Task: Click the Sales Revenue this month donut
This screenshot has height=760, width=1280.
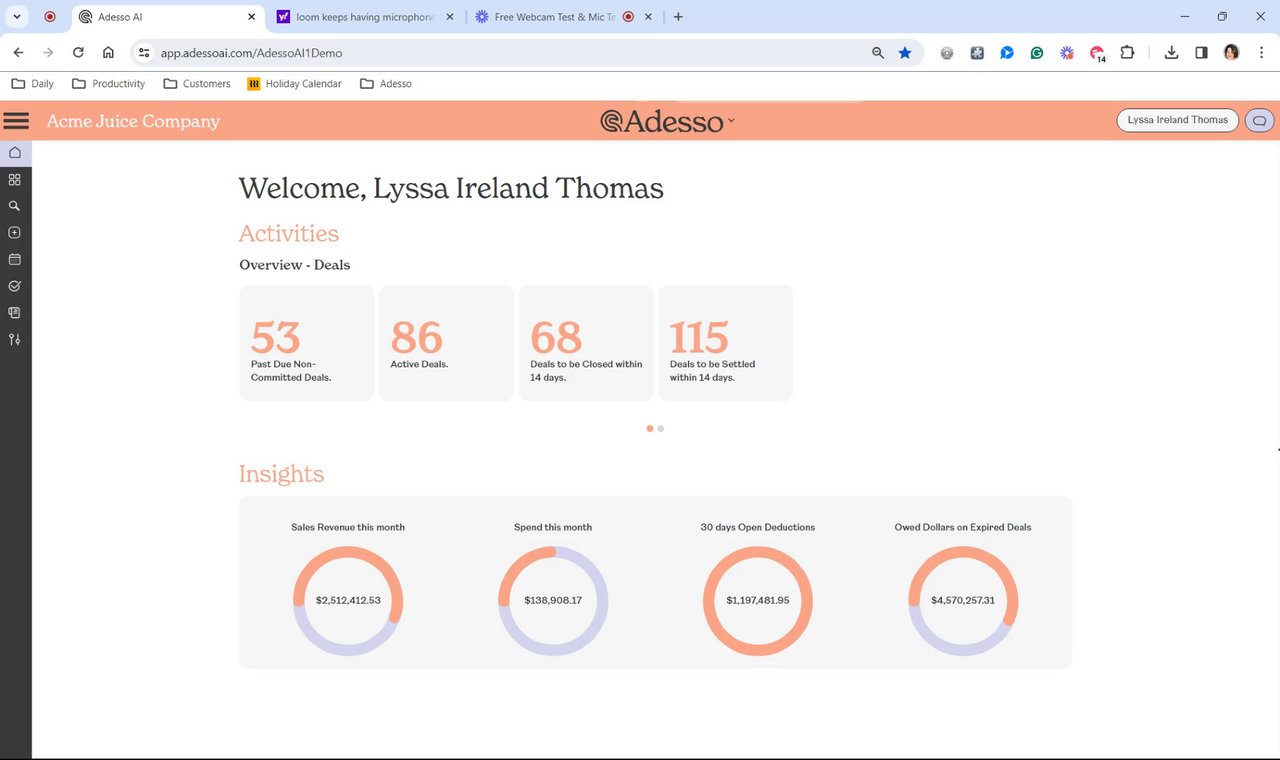Action: [348, 601]
